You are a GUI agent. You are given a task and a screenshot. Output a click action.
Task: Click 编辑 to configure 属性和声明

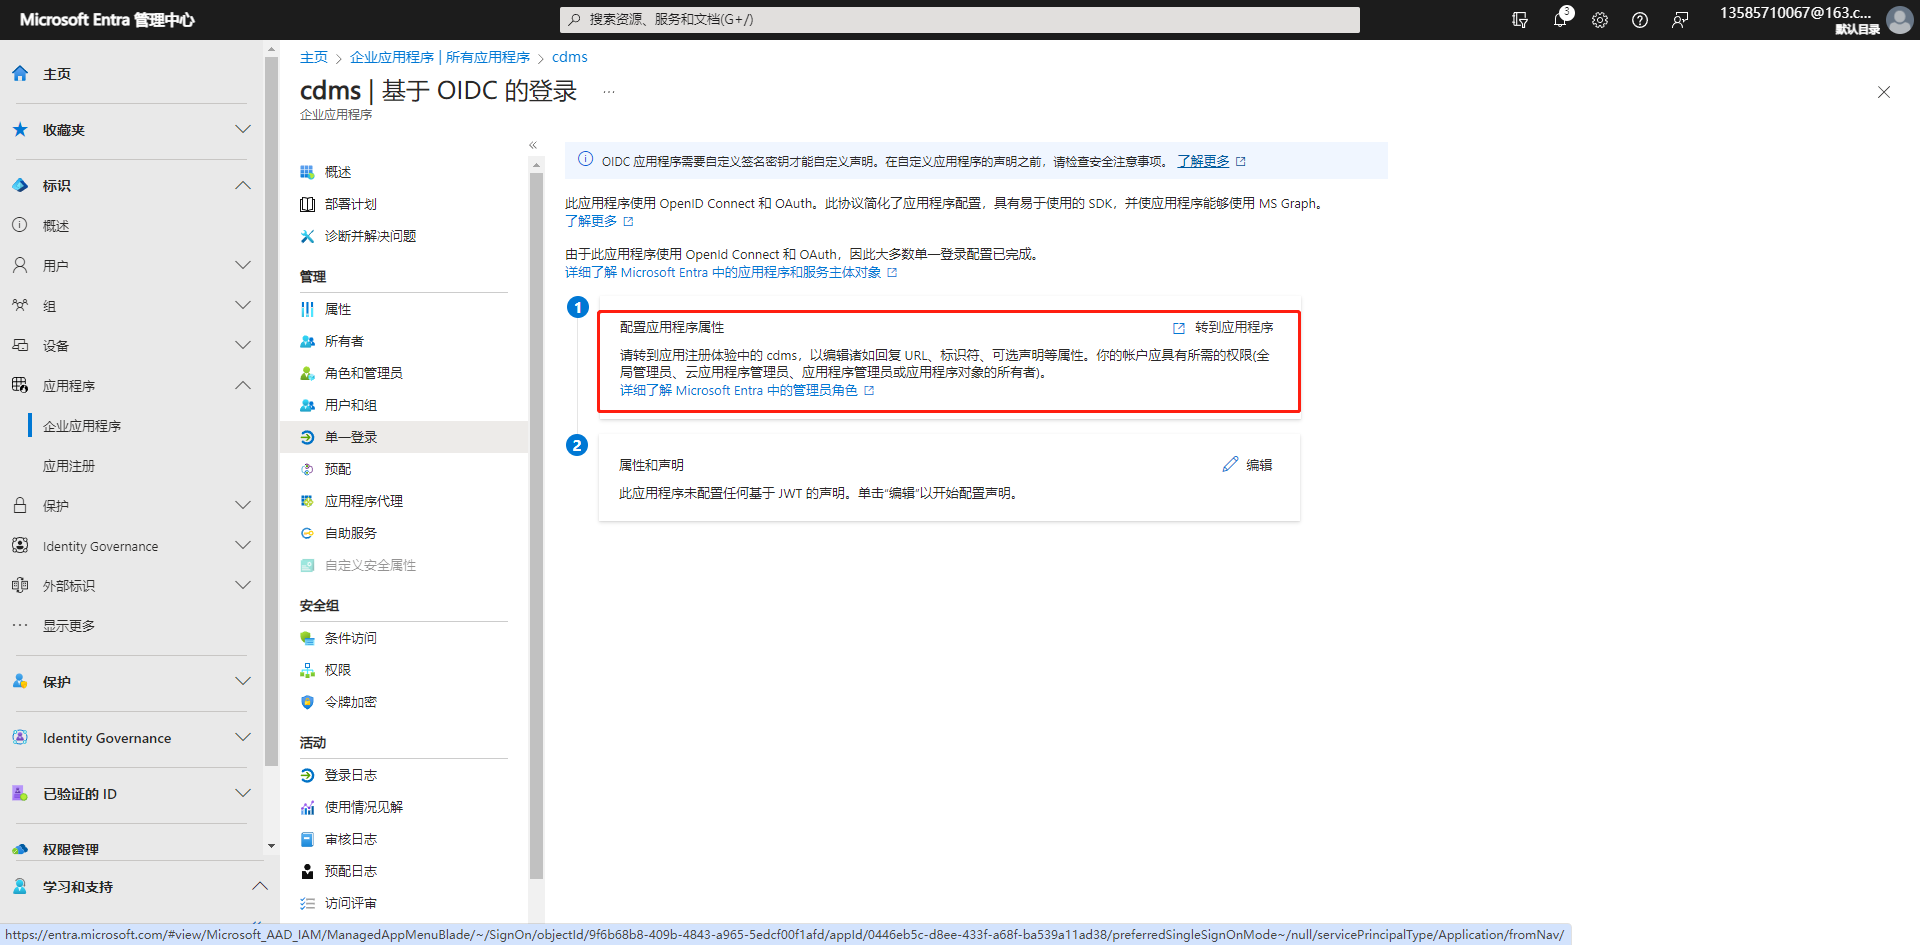click(x=1257, y=464)
